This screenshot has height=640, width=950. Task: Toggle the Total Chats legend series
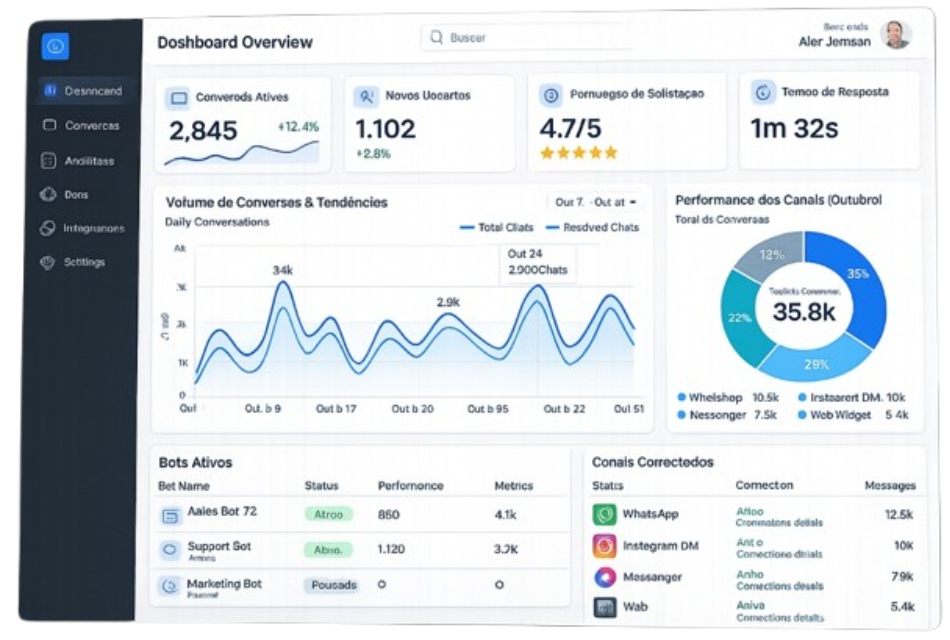tap(497, 227)
